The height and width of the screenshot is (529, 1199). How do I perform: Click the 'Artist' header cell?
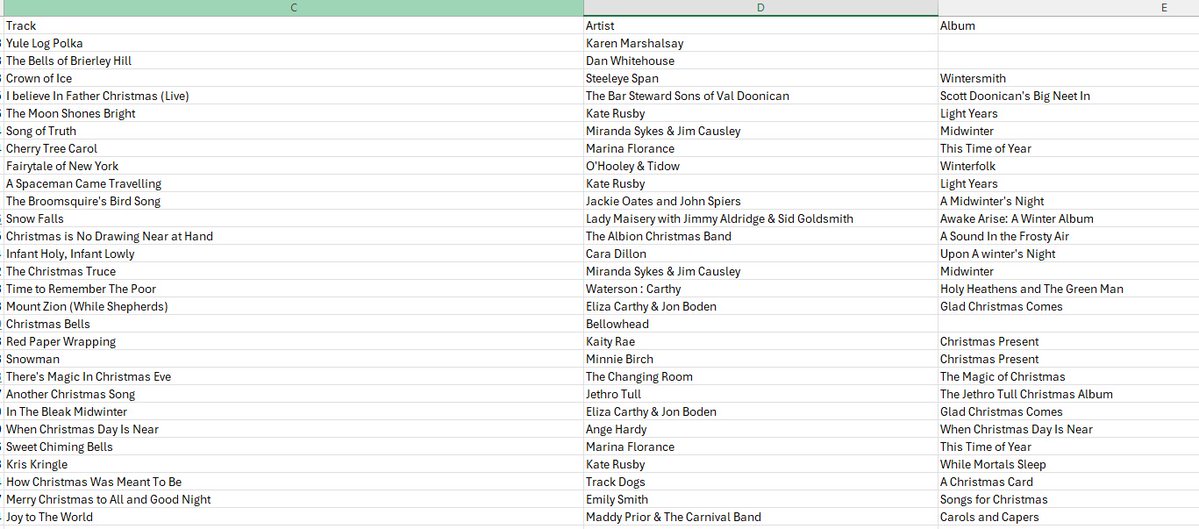pyautogui.click(x=761, y=25)
